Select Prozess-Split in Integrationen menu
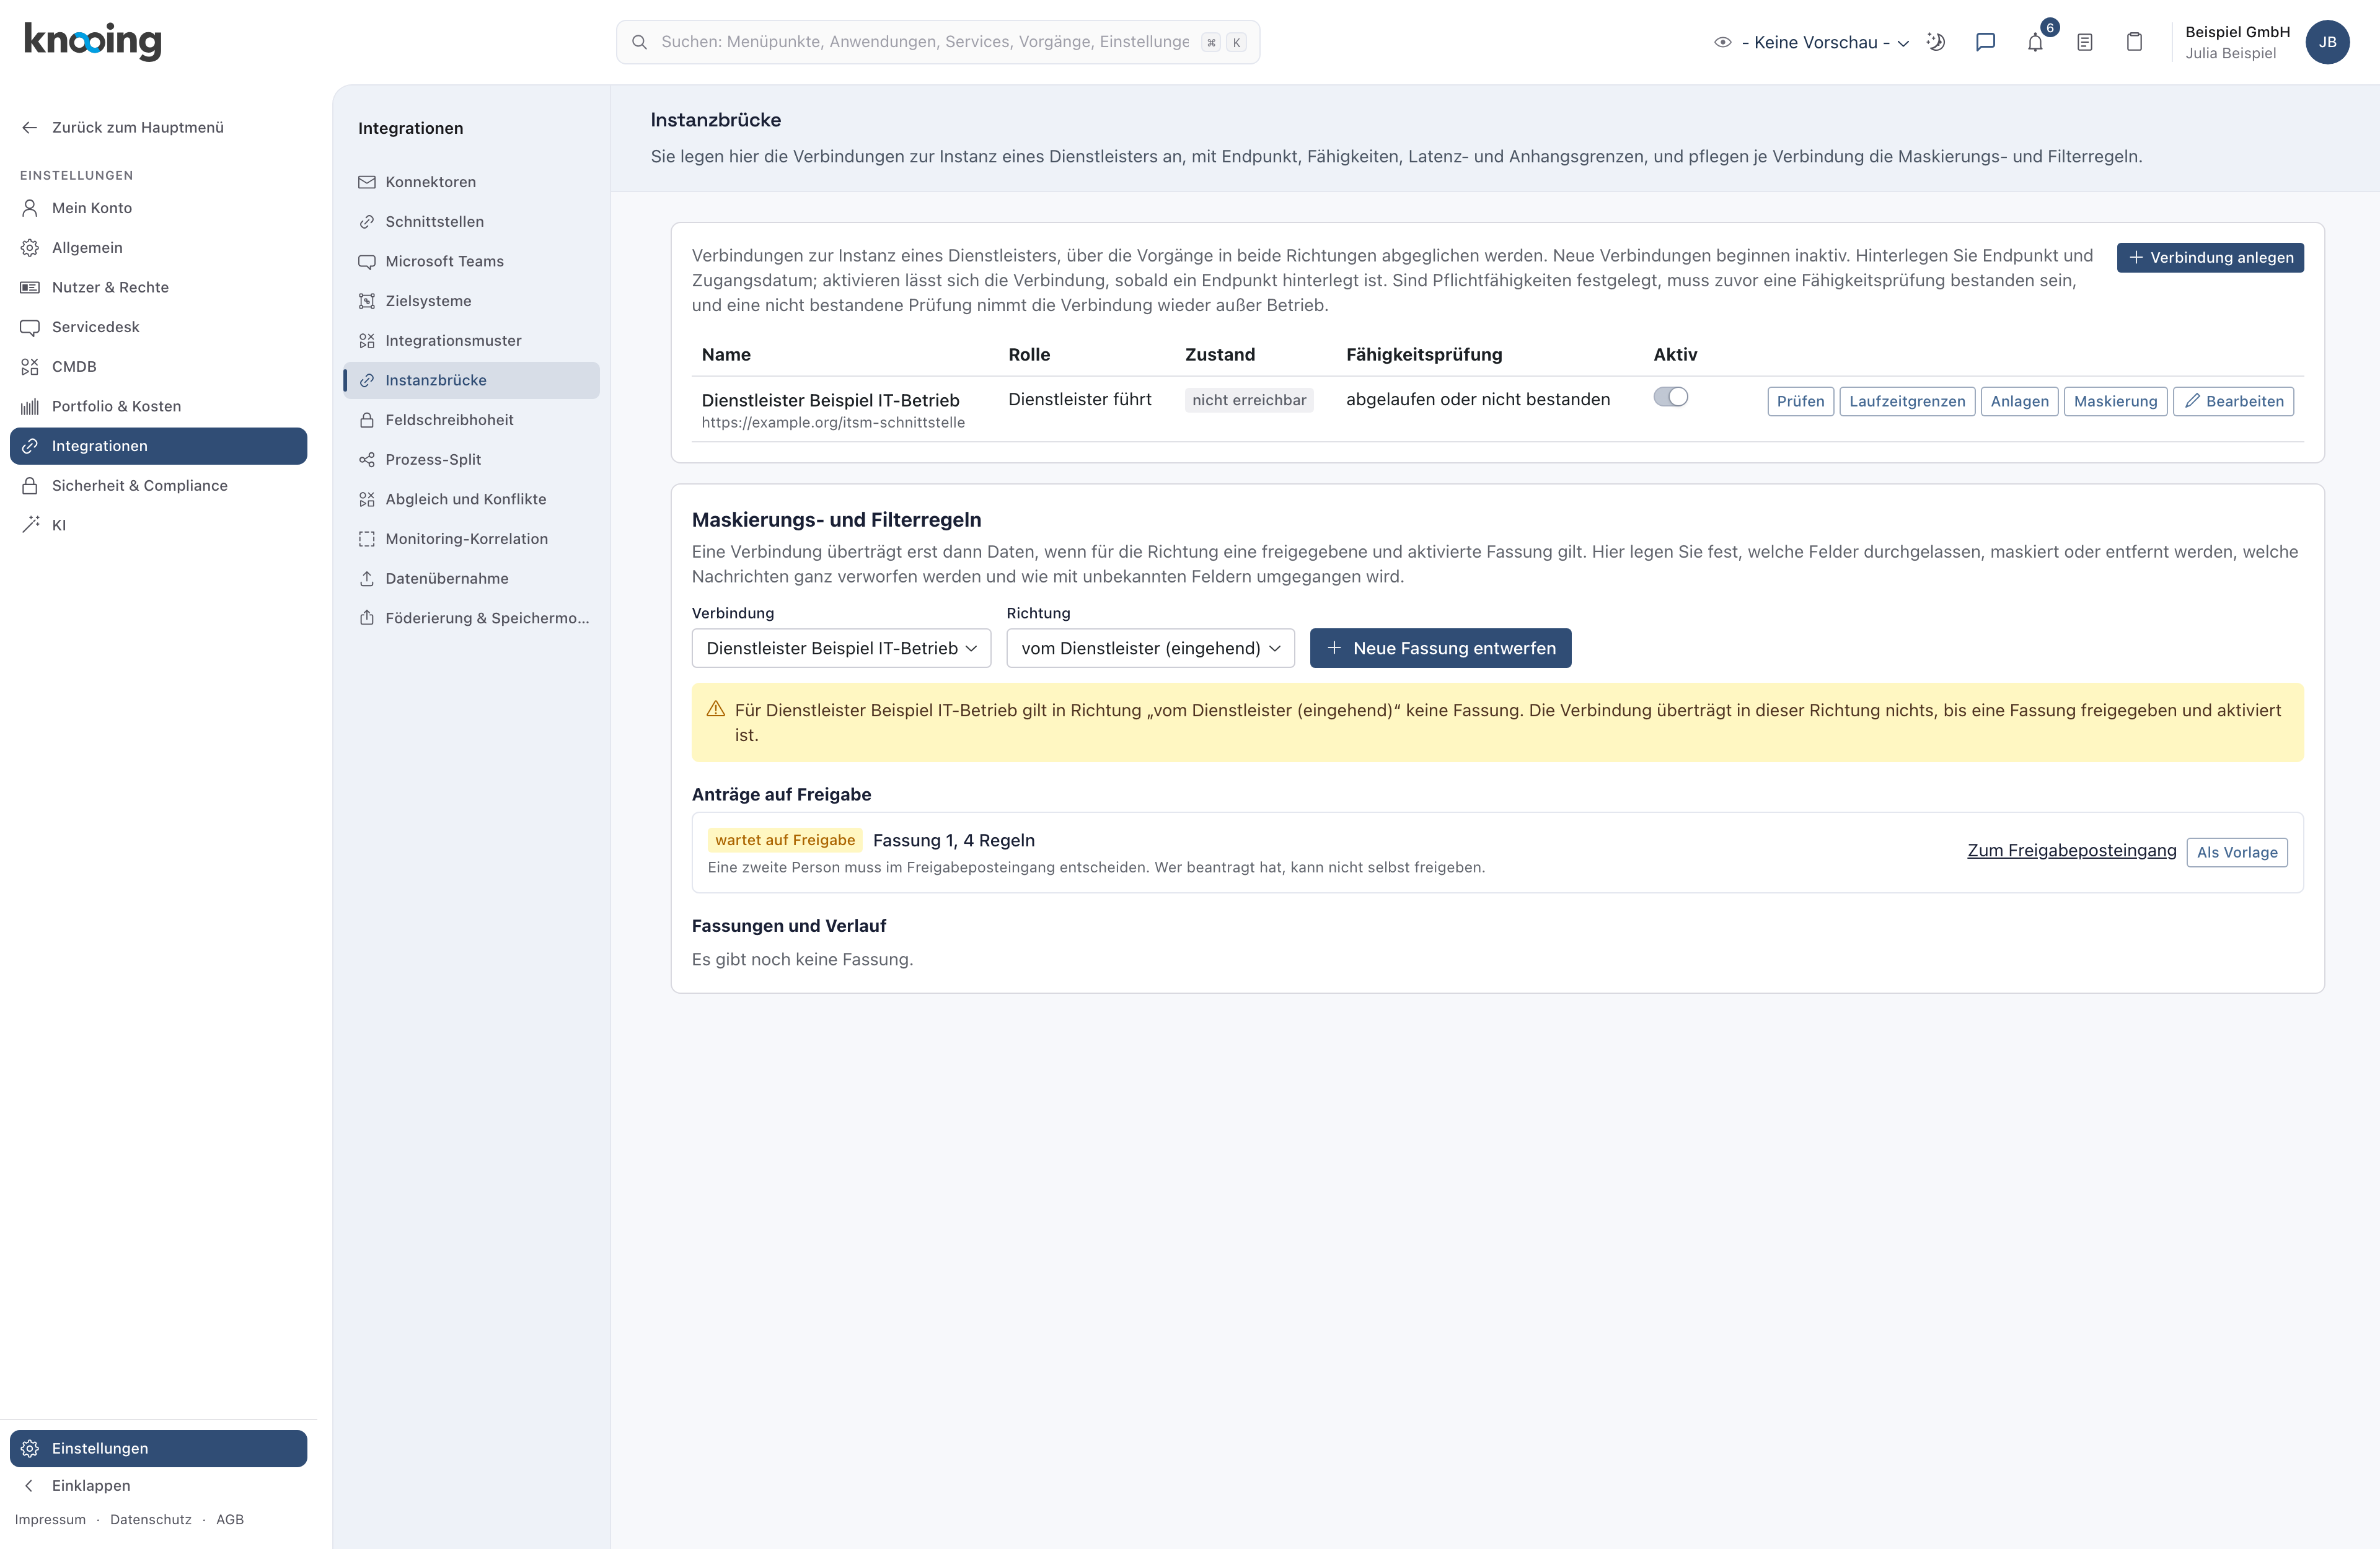 click(x=471, y=459)
